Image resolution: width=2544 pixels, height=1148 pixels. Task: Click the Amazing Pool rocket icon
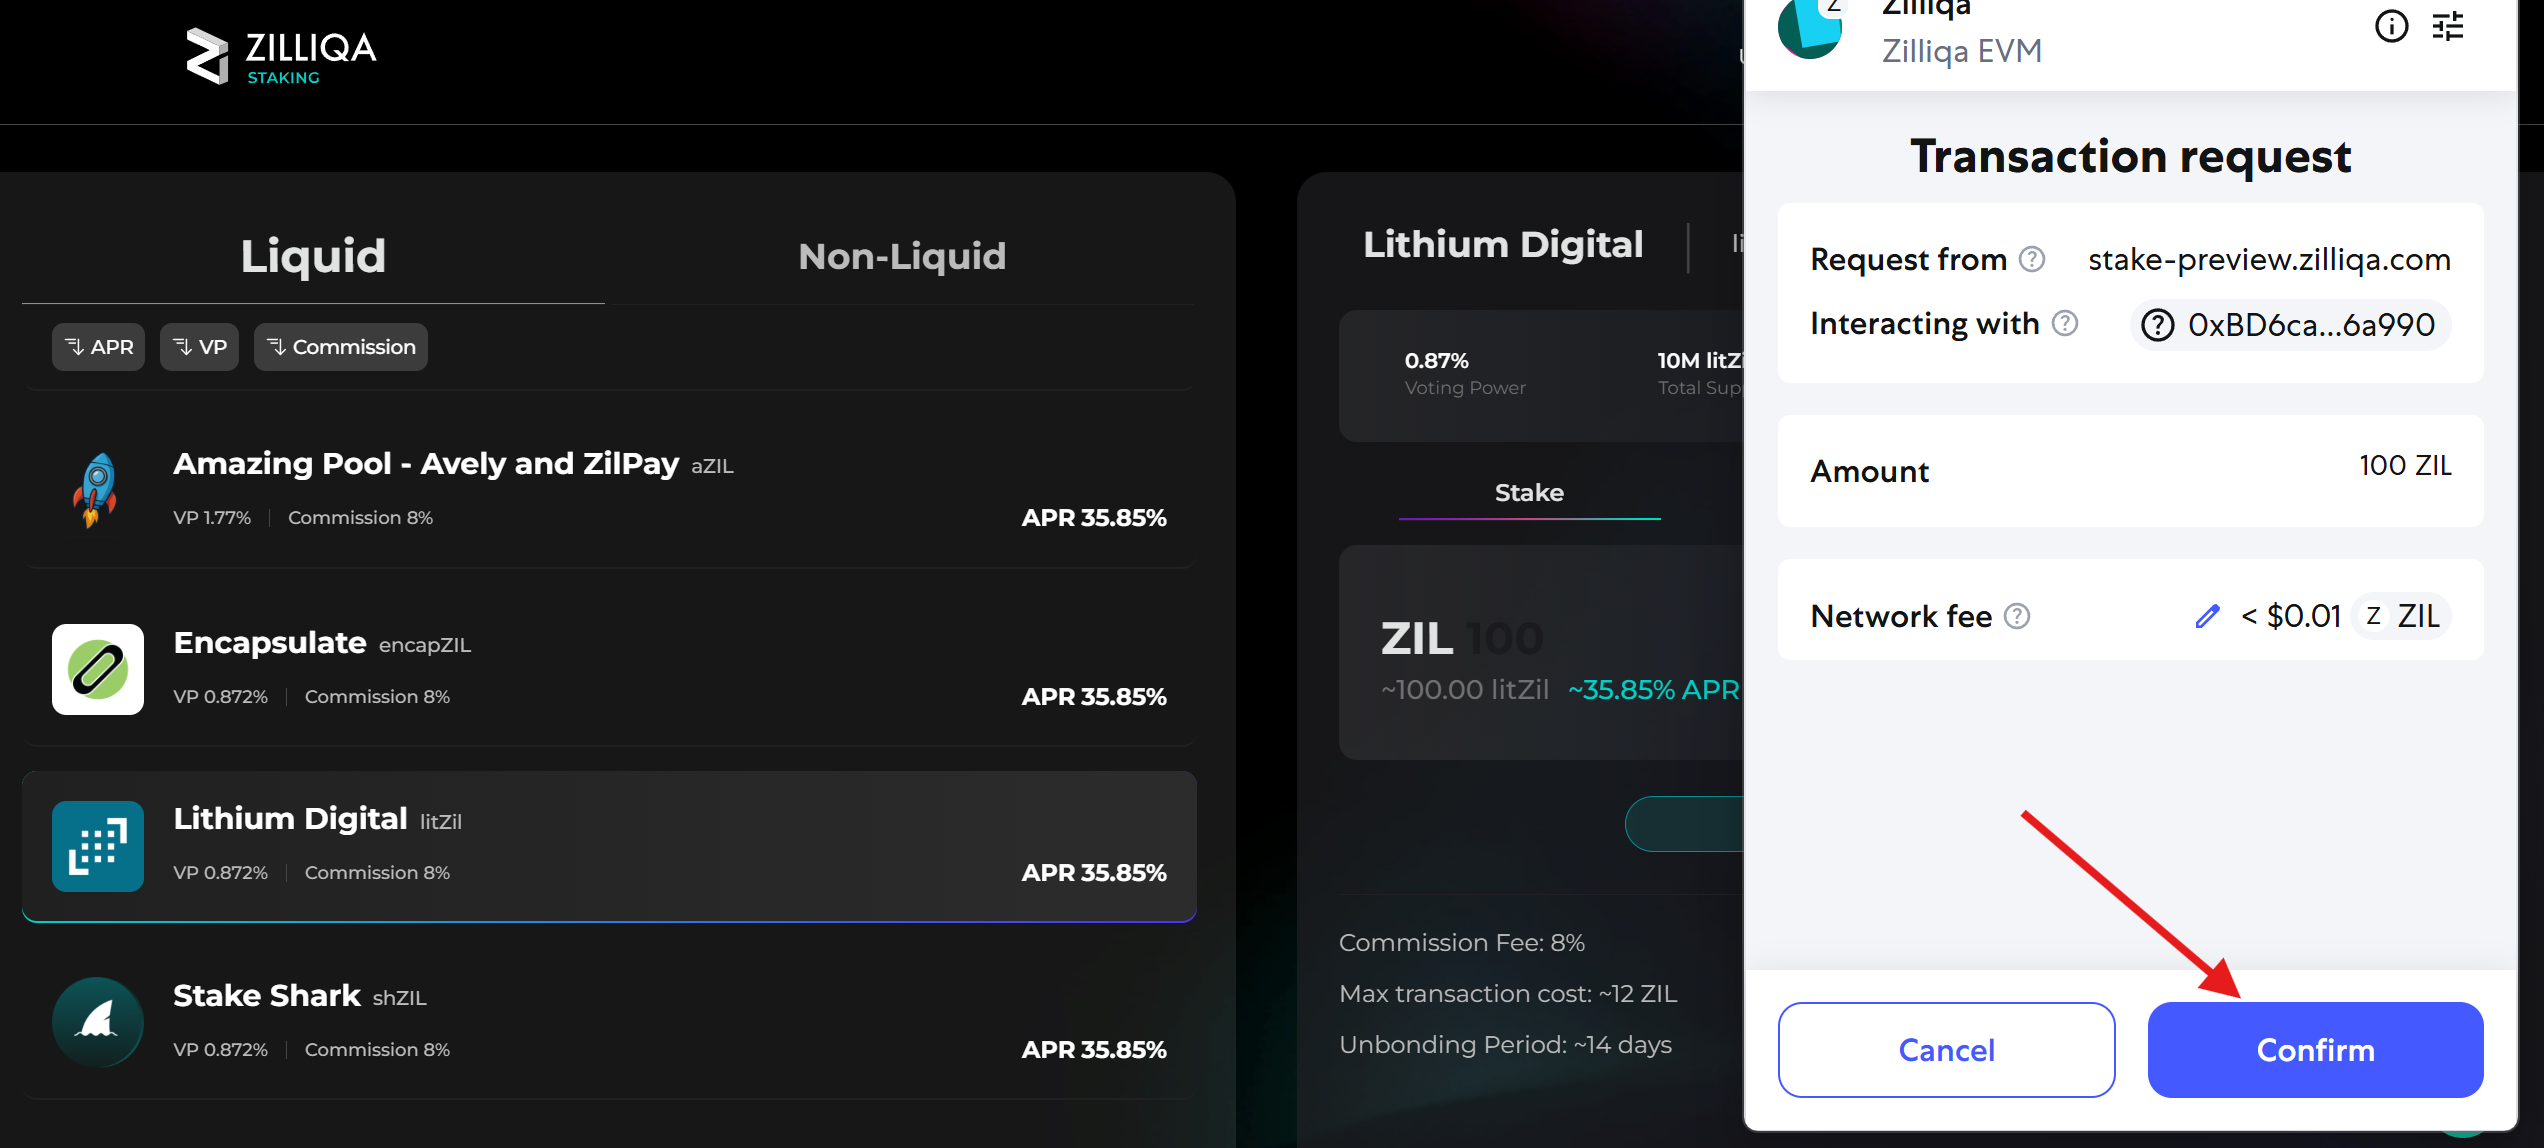click(97, 490)
